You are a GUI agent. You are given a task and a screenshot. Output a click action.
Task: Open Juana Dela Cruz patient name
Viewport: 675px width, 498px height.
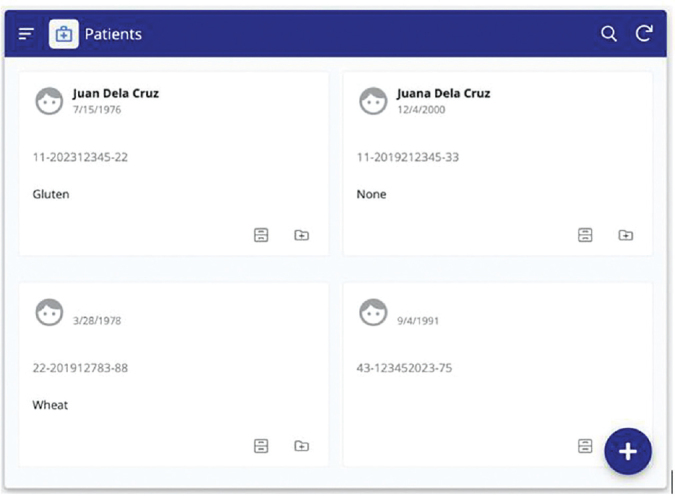(x=443, y=94)
